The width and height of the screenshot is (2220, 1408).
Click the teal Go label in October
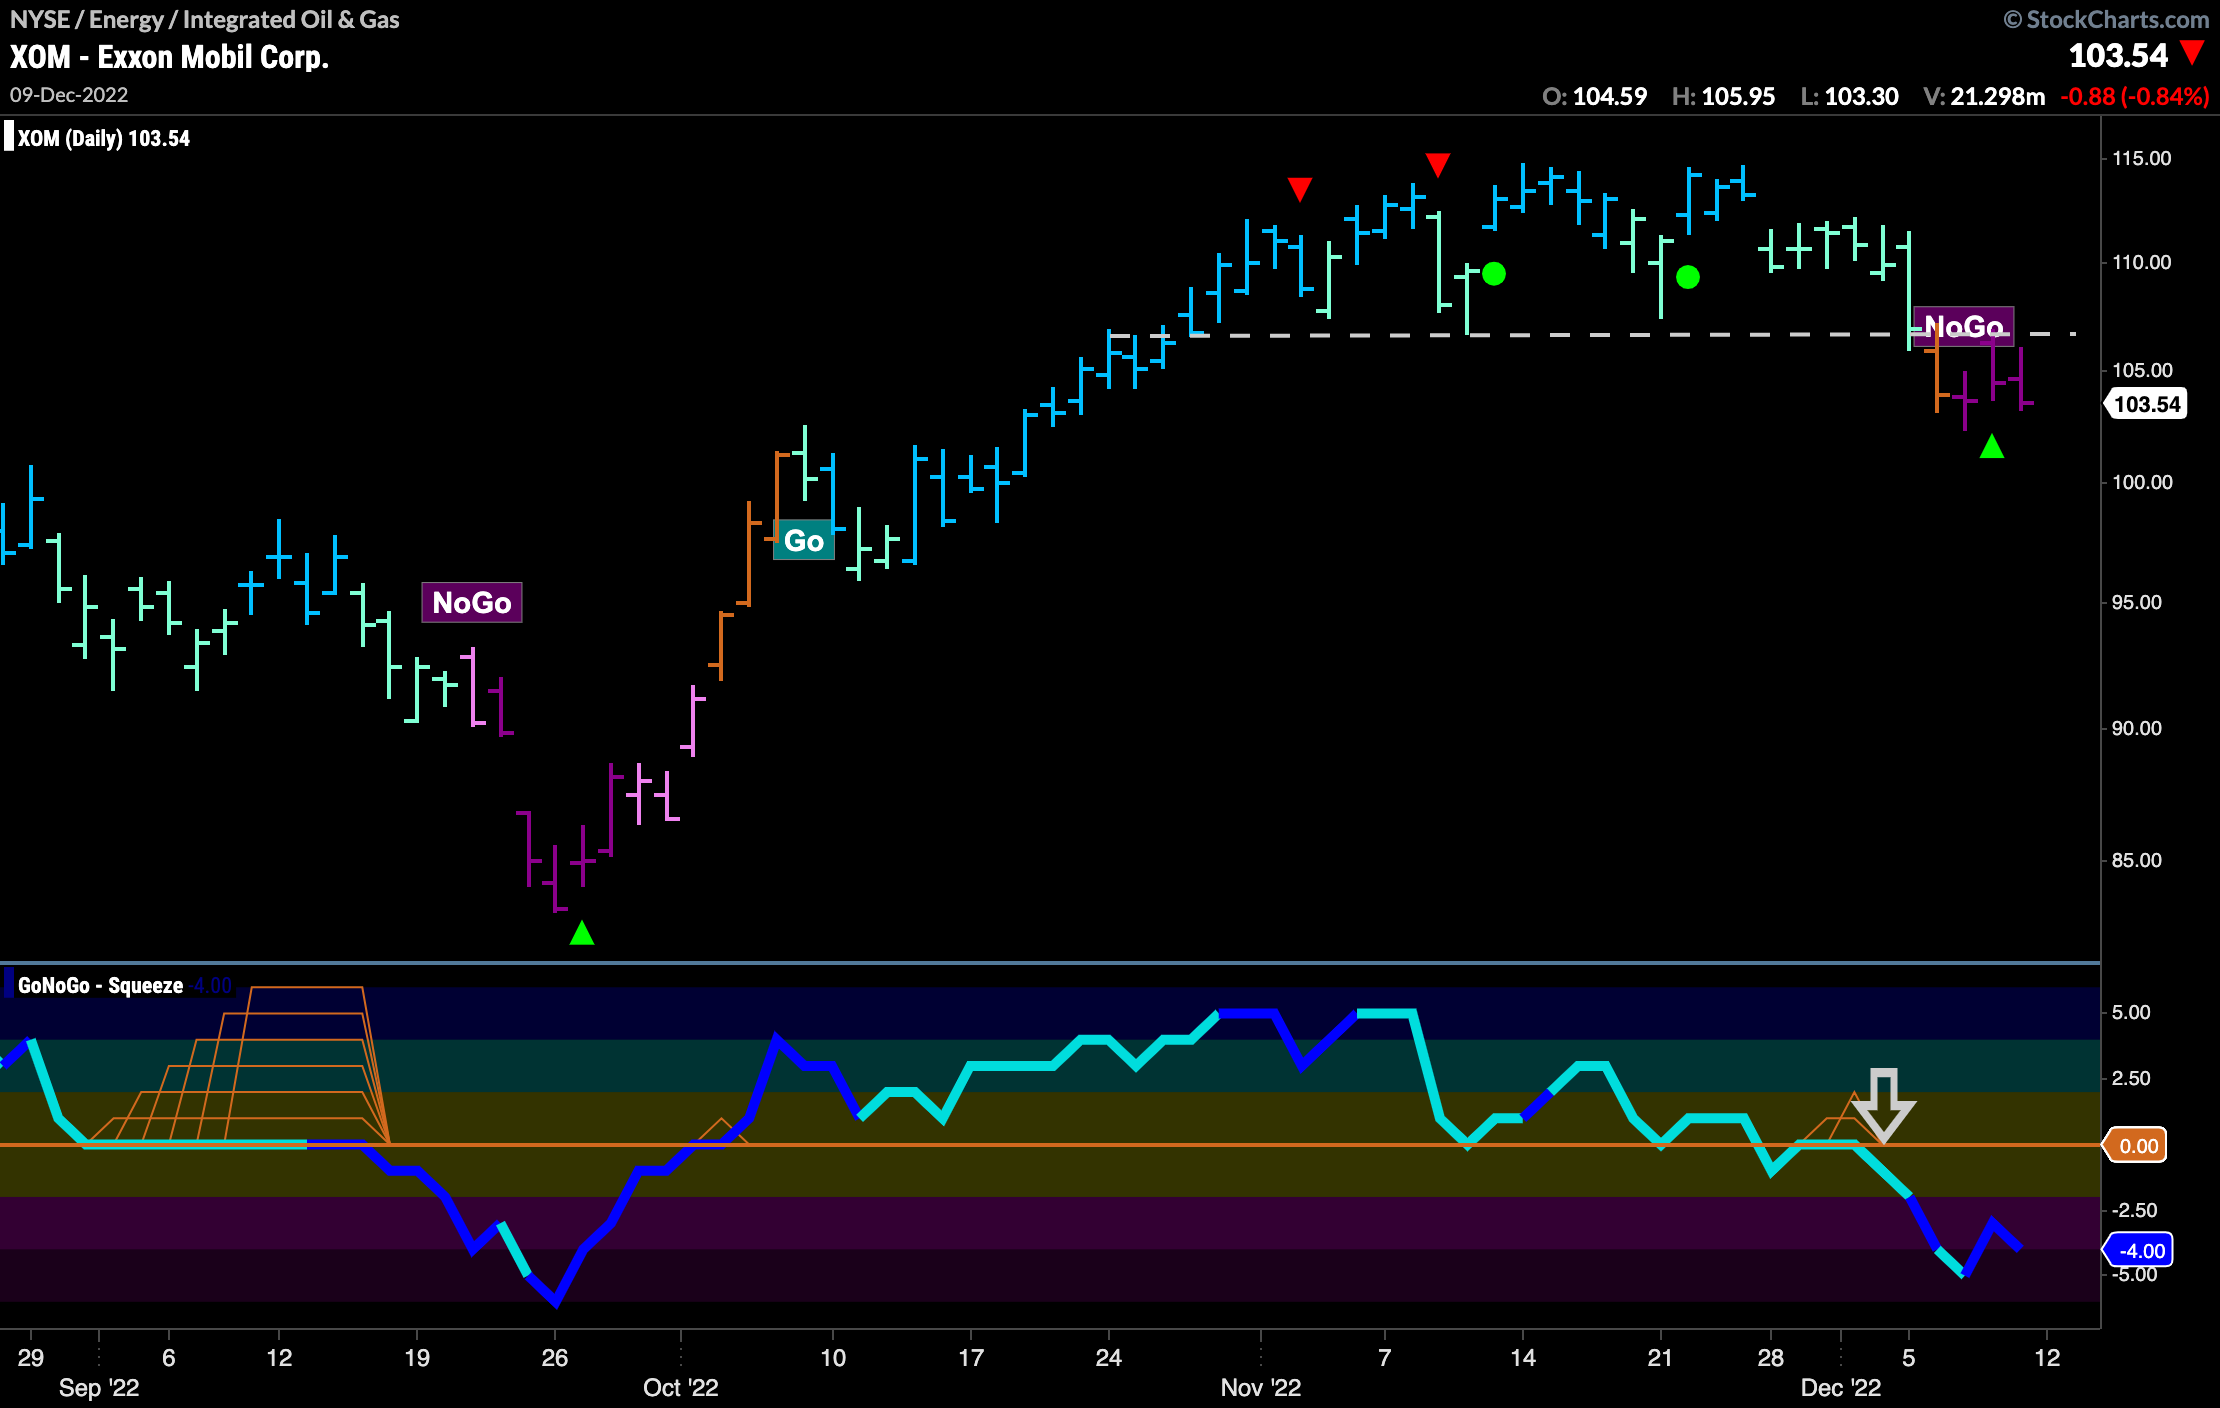804,541
